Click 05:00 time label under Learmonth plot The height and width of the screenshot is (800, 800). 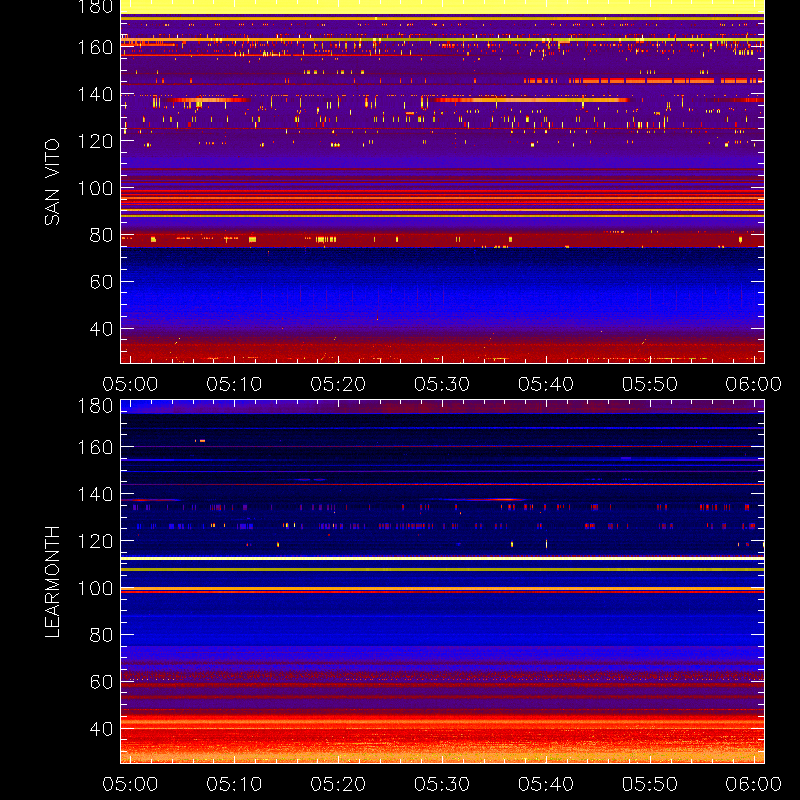pos(130,784)
